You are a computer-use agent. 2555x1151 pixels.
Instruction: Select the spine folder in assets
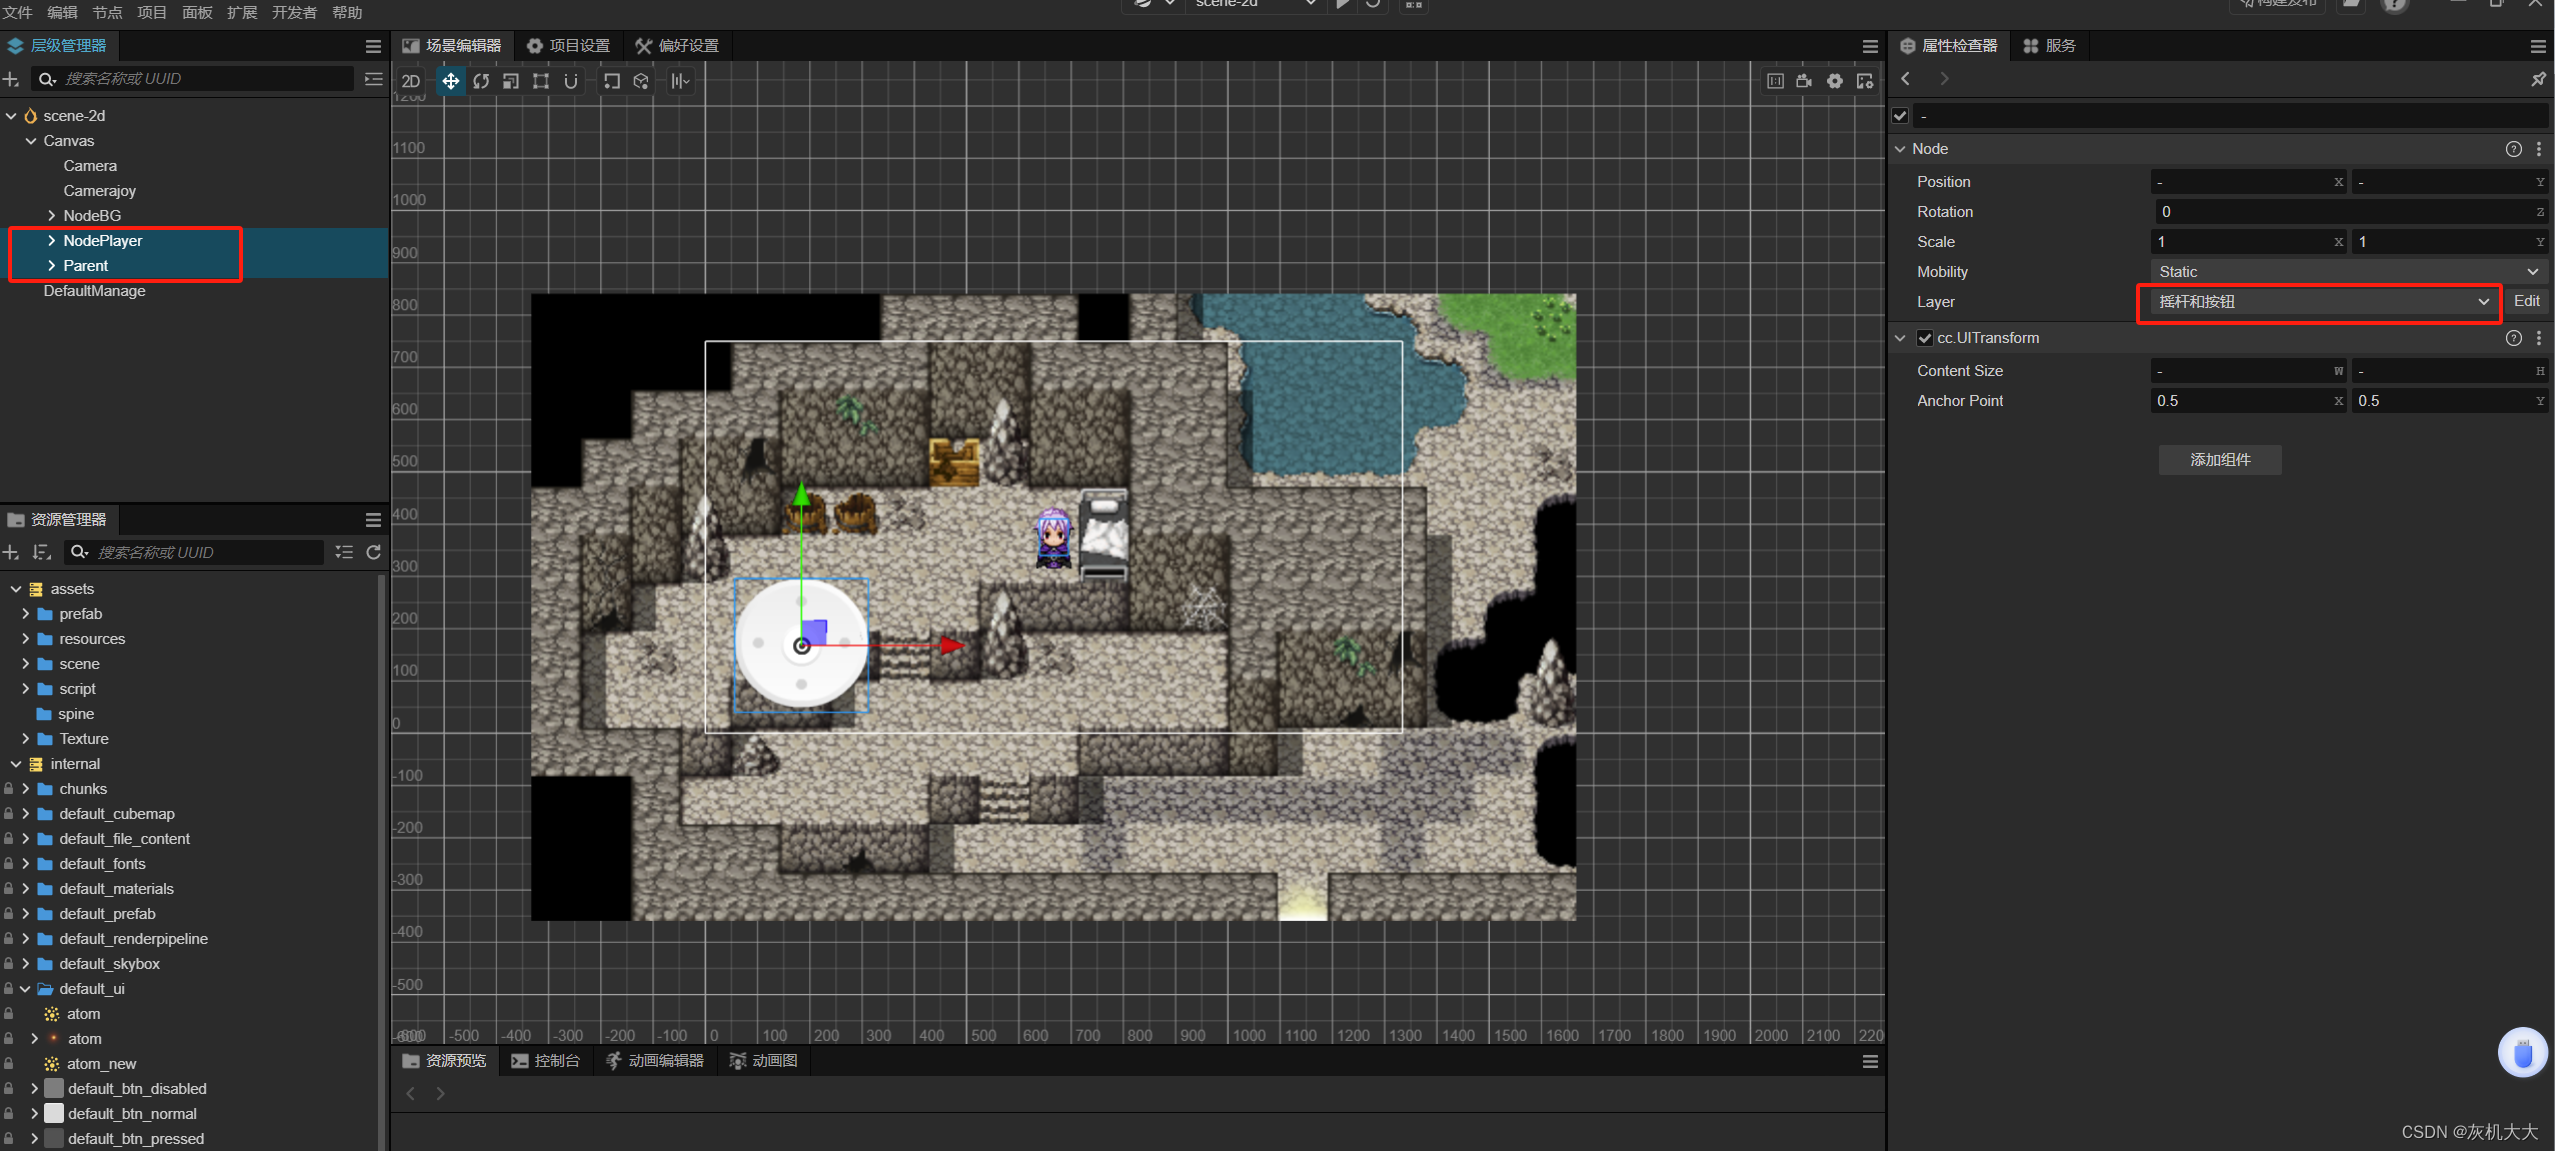[75, 714]
